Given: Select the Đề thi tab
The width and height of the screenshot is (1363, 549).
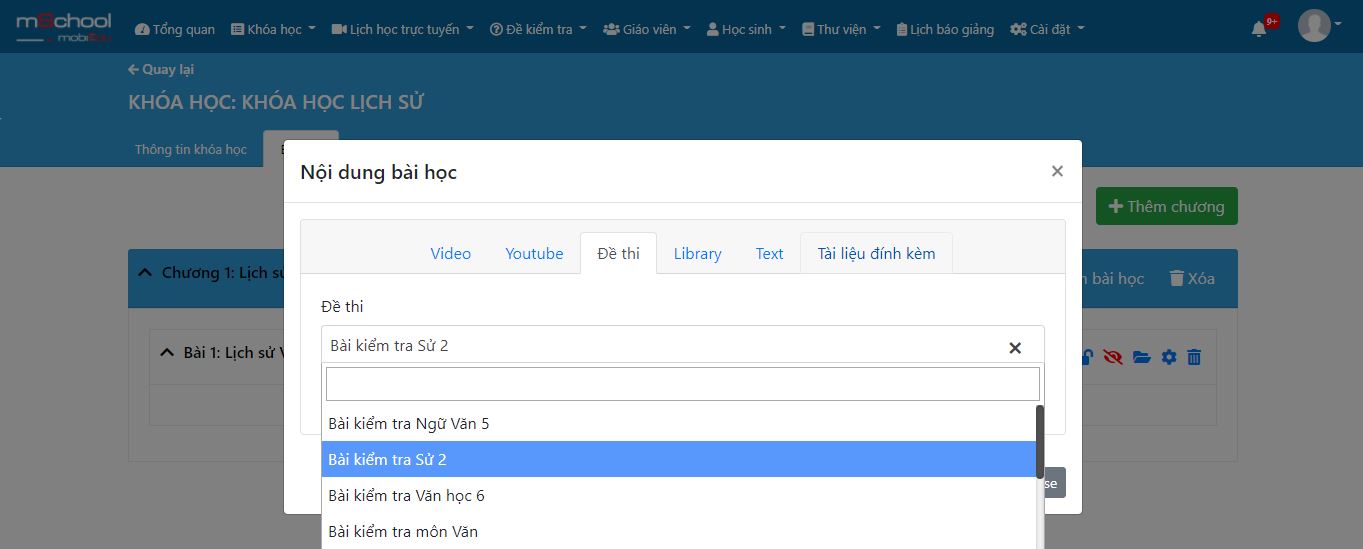Looking at the screenshot, I should [618, 253].
